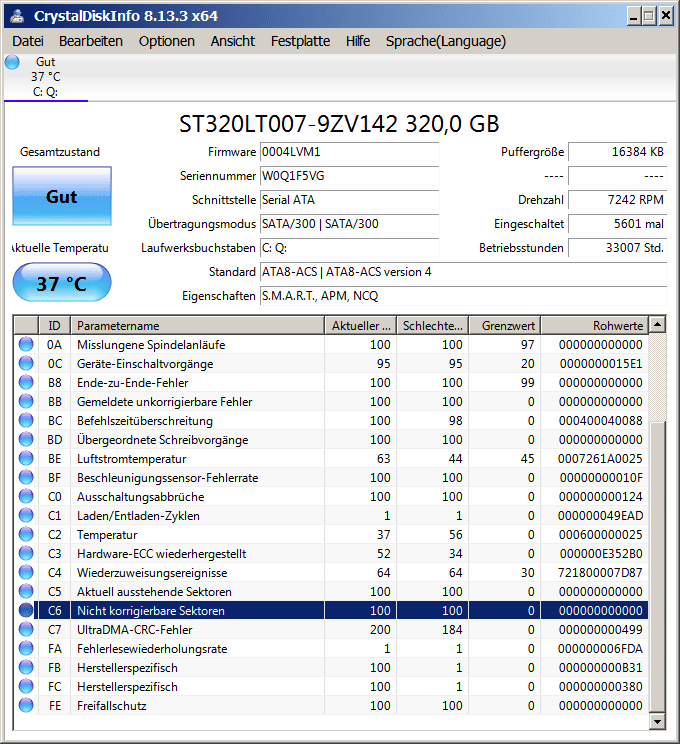Open the Datei menu
Screen dimensions: 680x744
(x=28, y=41)
